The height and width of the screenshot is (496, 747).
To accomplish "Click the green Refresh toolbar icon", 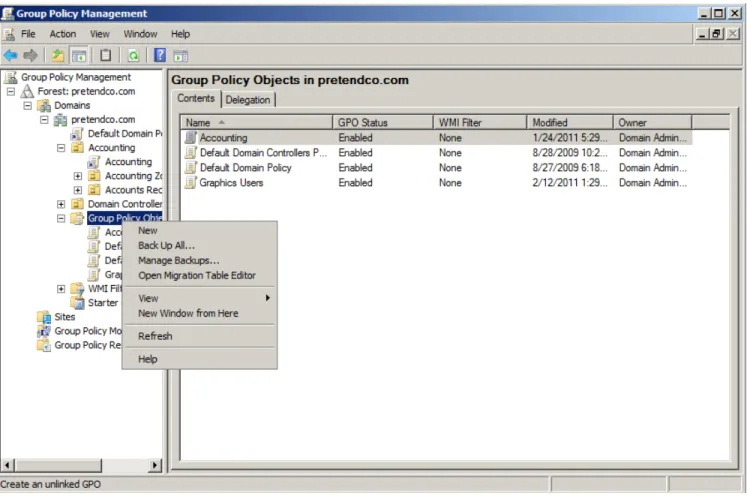I will pyautogui.click(x=133, y=56).
